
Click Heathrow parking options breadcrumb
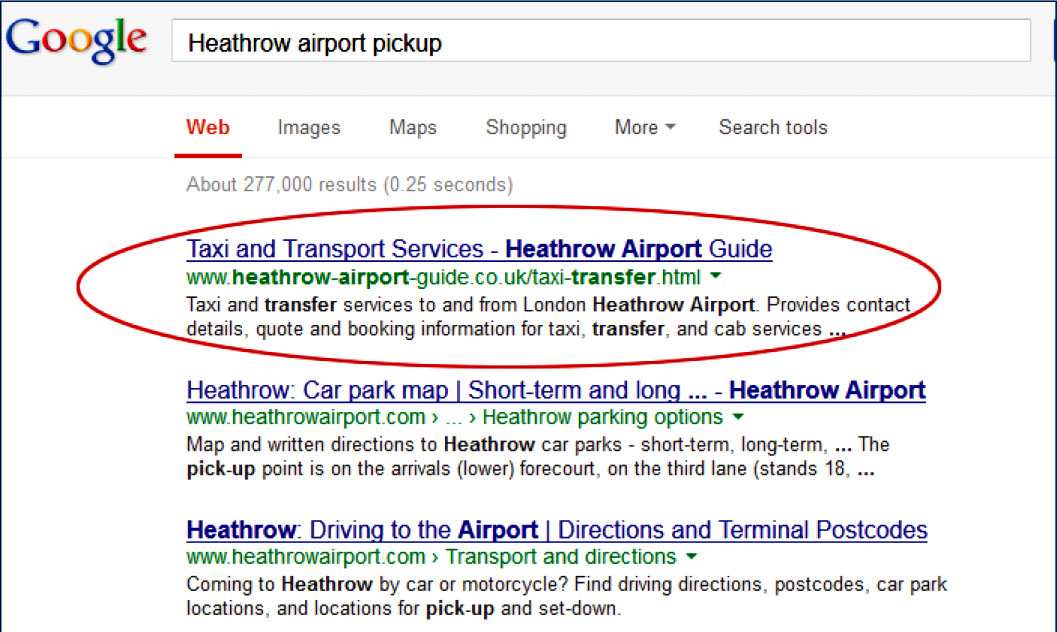tap(602, 417)
